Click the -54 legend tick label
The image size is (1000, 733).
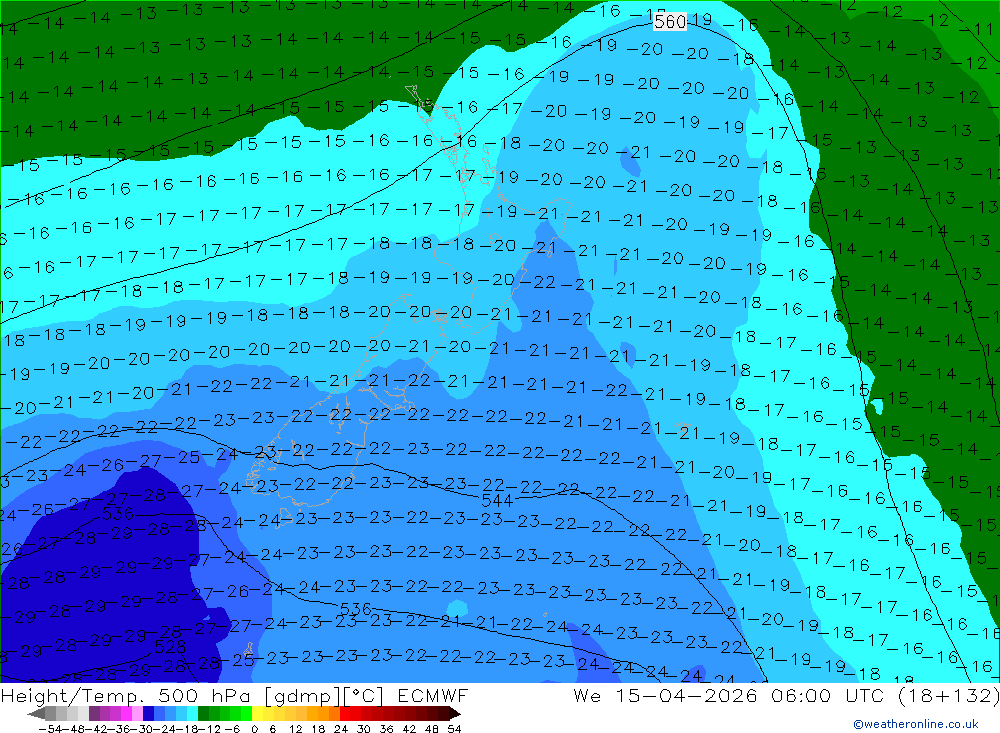(x=50, y=729)
